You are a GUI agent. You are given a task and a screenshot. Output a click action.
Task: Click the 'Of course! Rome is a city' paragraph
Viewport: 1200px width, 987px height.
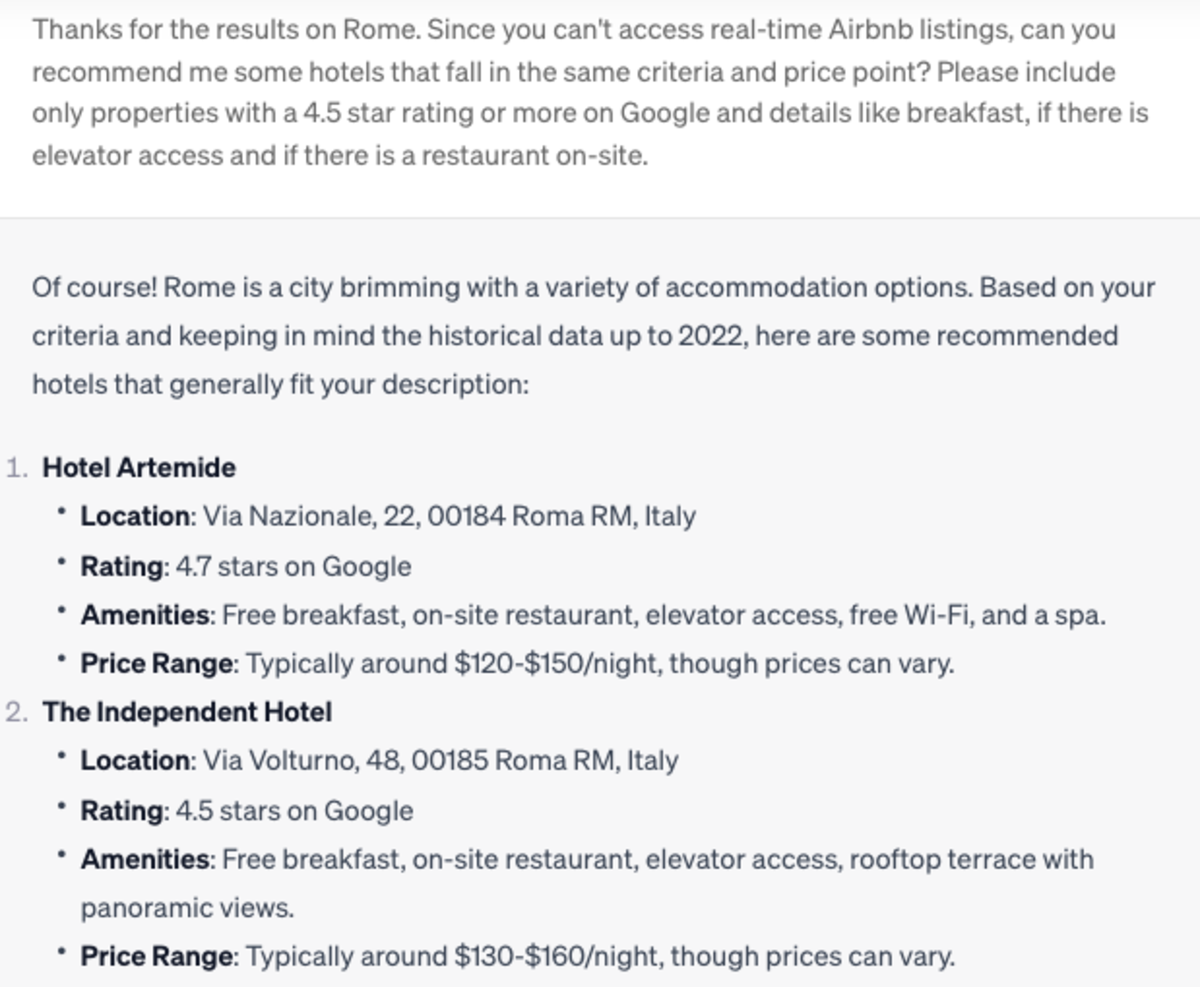coord(594,336)
